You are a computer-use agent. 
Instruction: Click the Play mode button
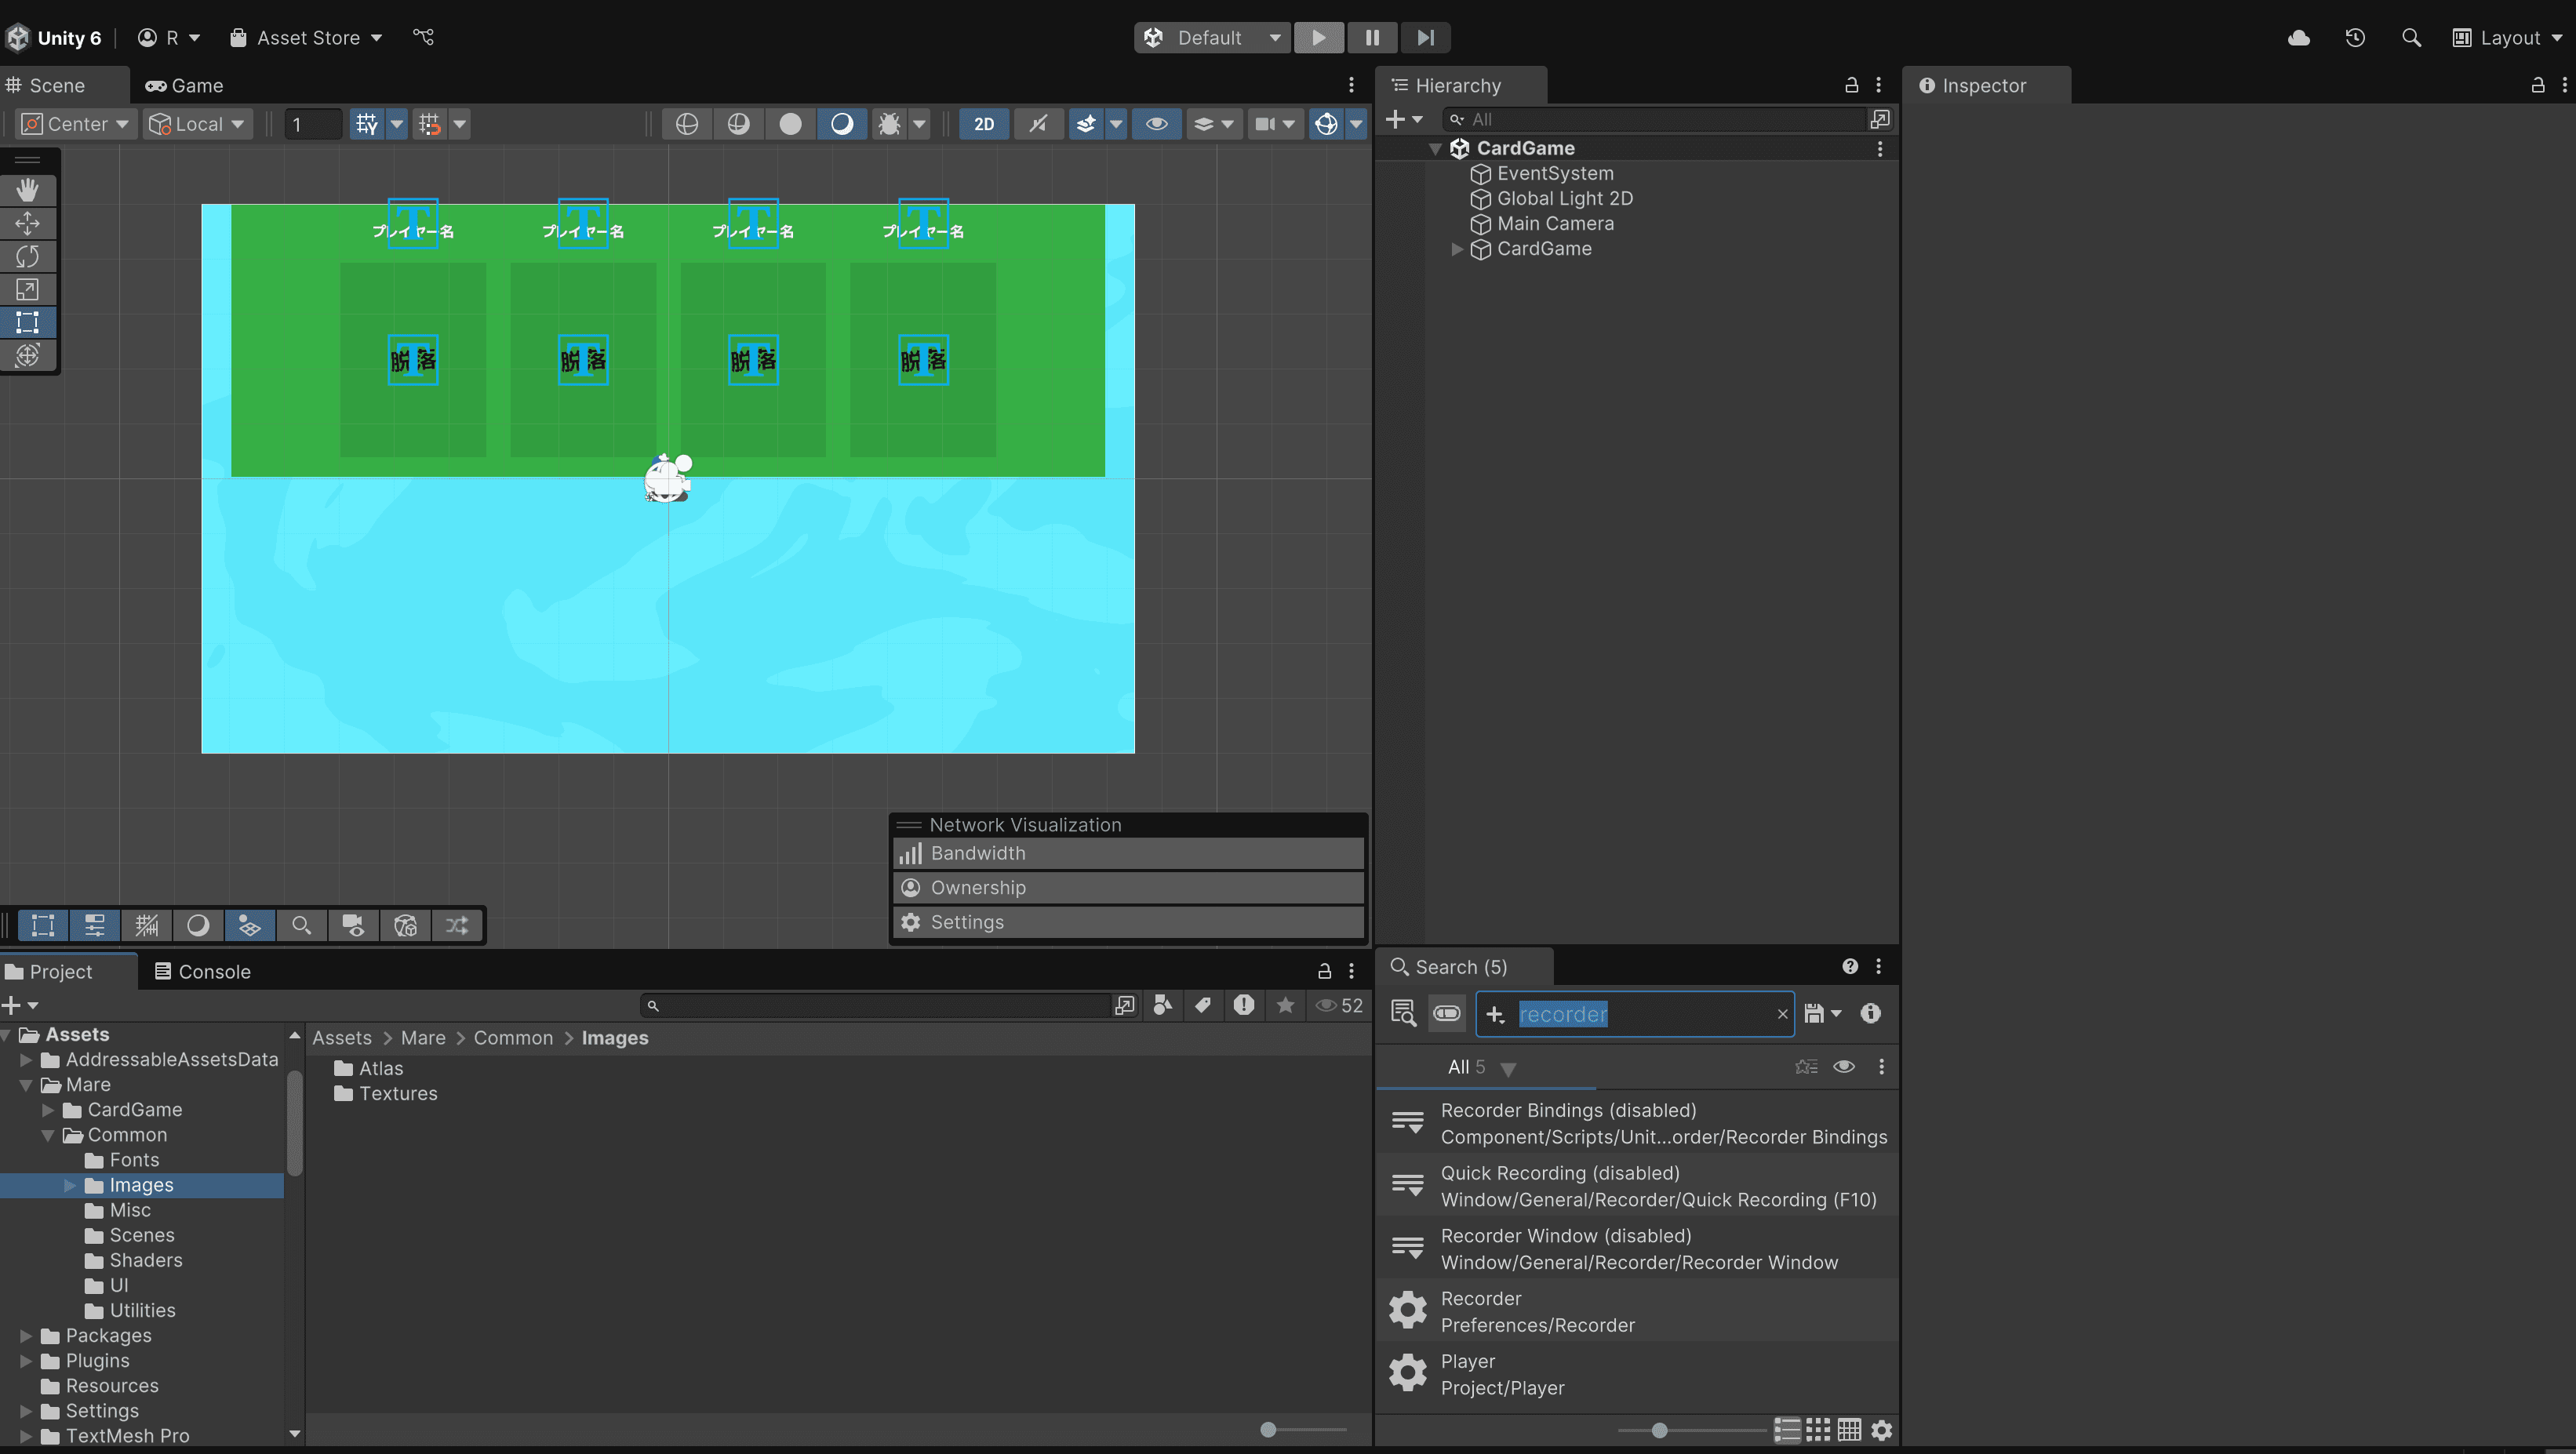[1318, 38]
